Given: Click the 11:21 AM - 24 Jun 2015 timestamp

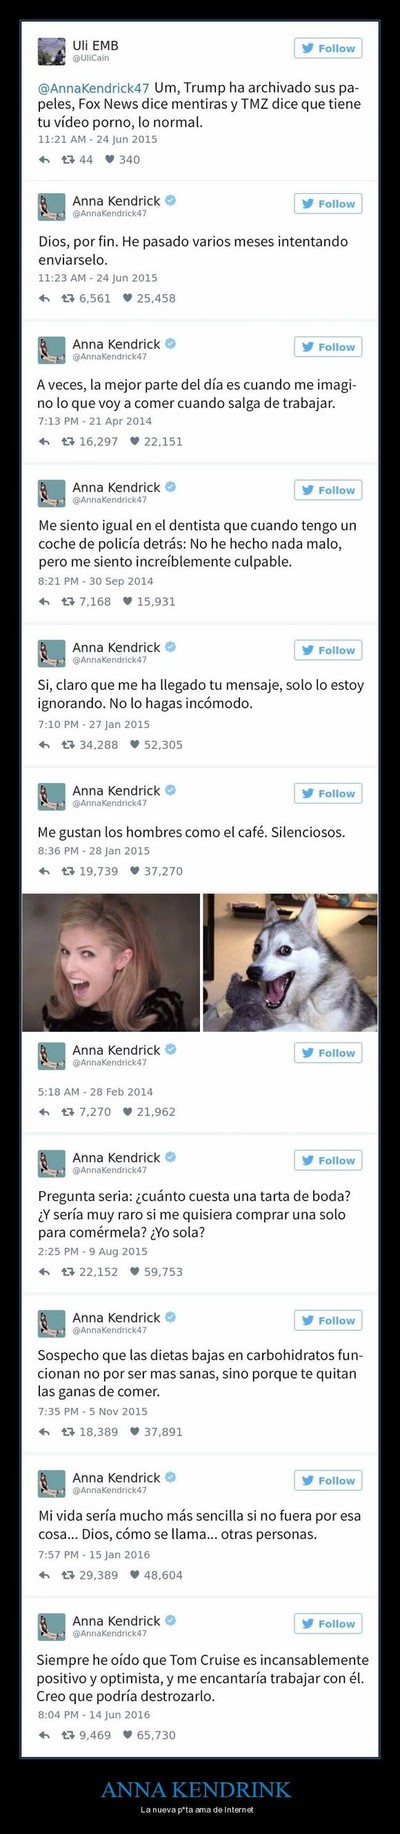Looking at the screenshot, I should point(97,140).
